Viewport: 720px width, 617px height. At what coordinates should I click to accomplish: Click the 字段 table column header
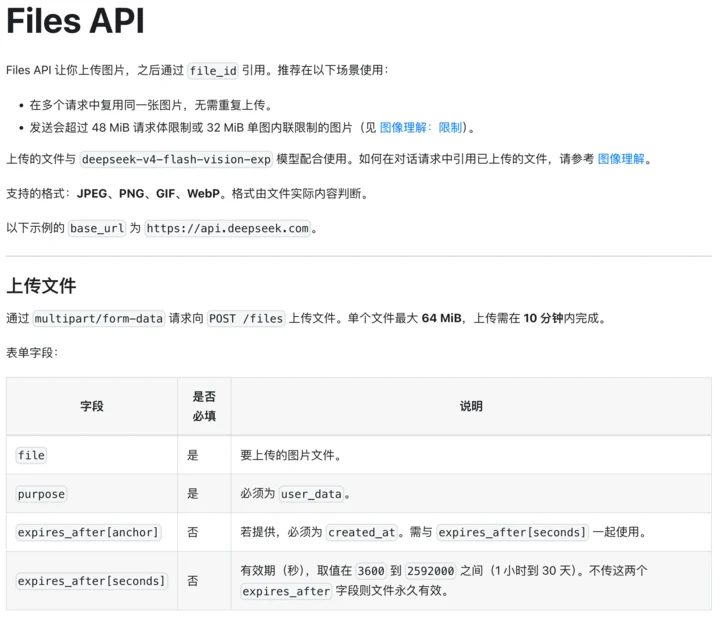coord(92,406)
